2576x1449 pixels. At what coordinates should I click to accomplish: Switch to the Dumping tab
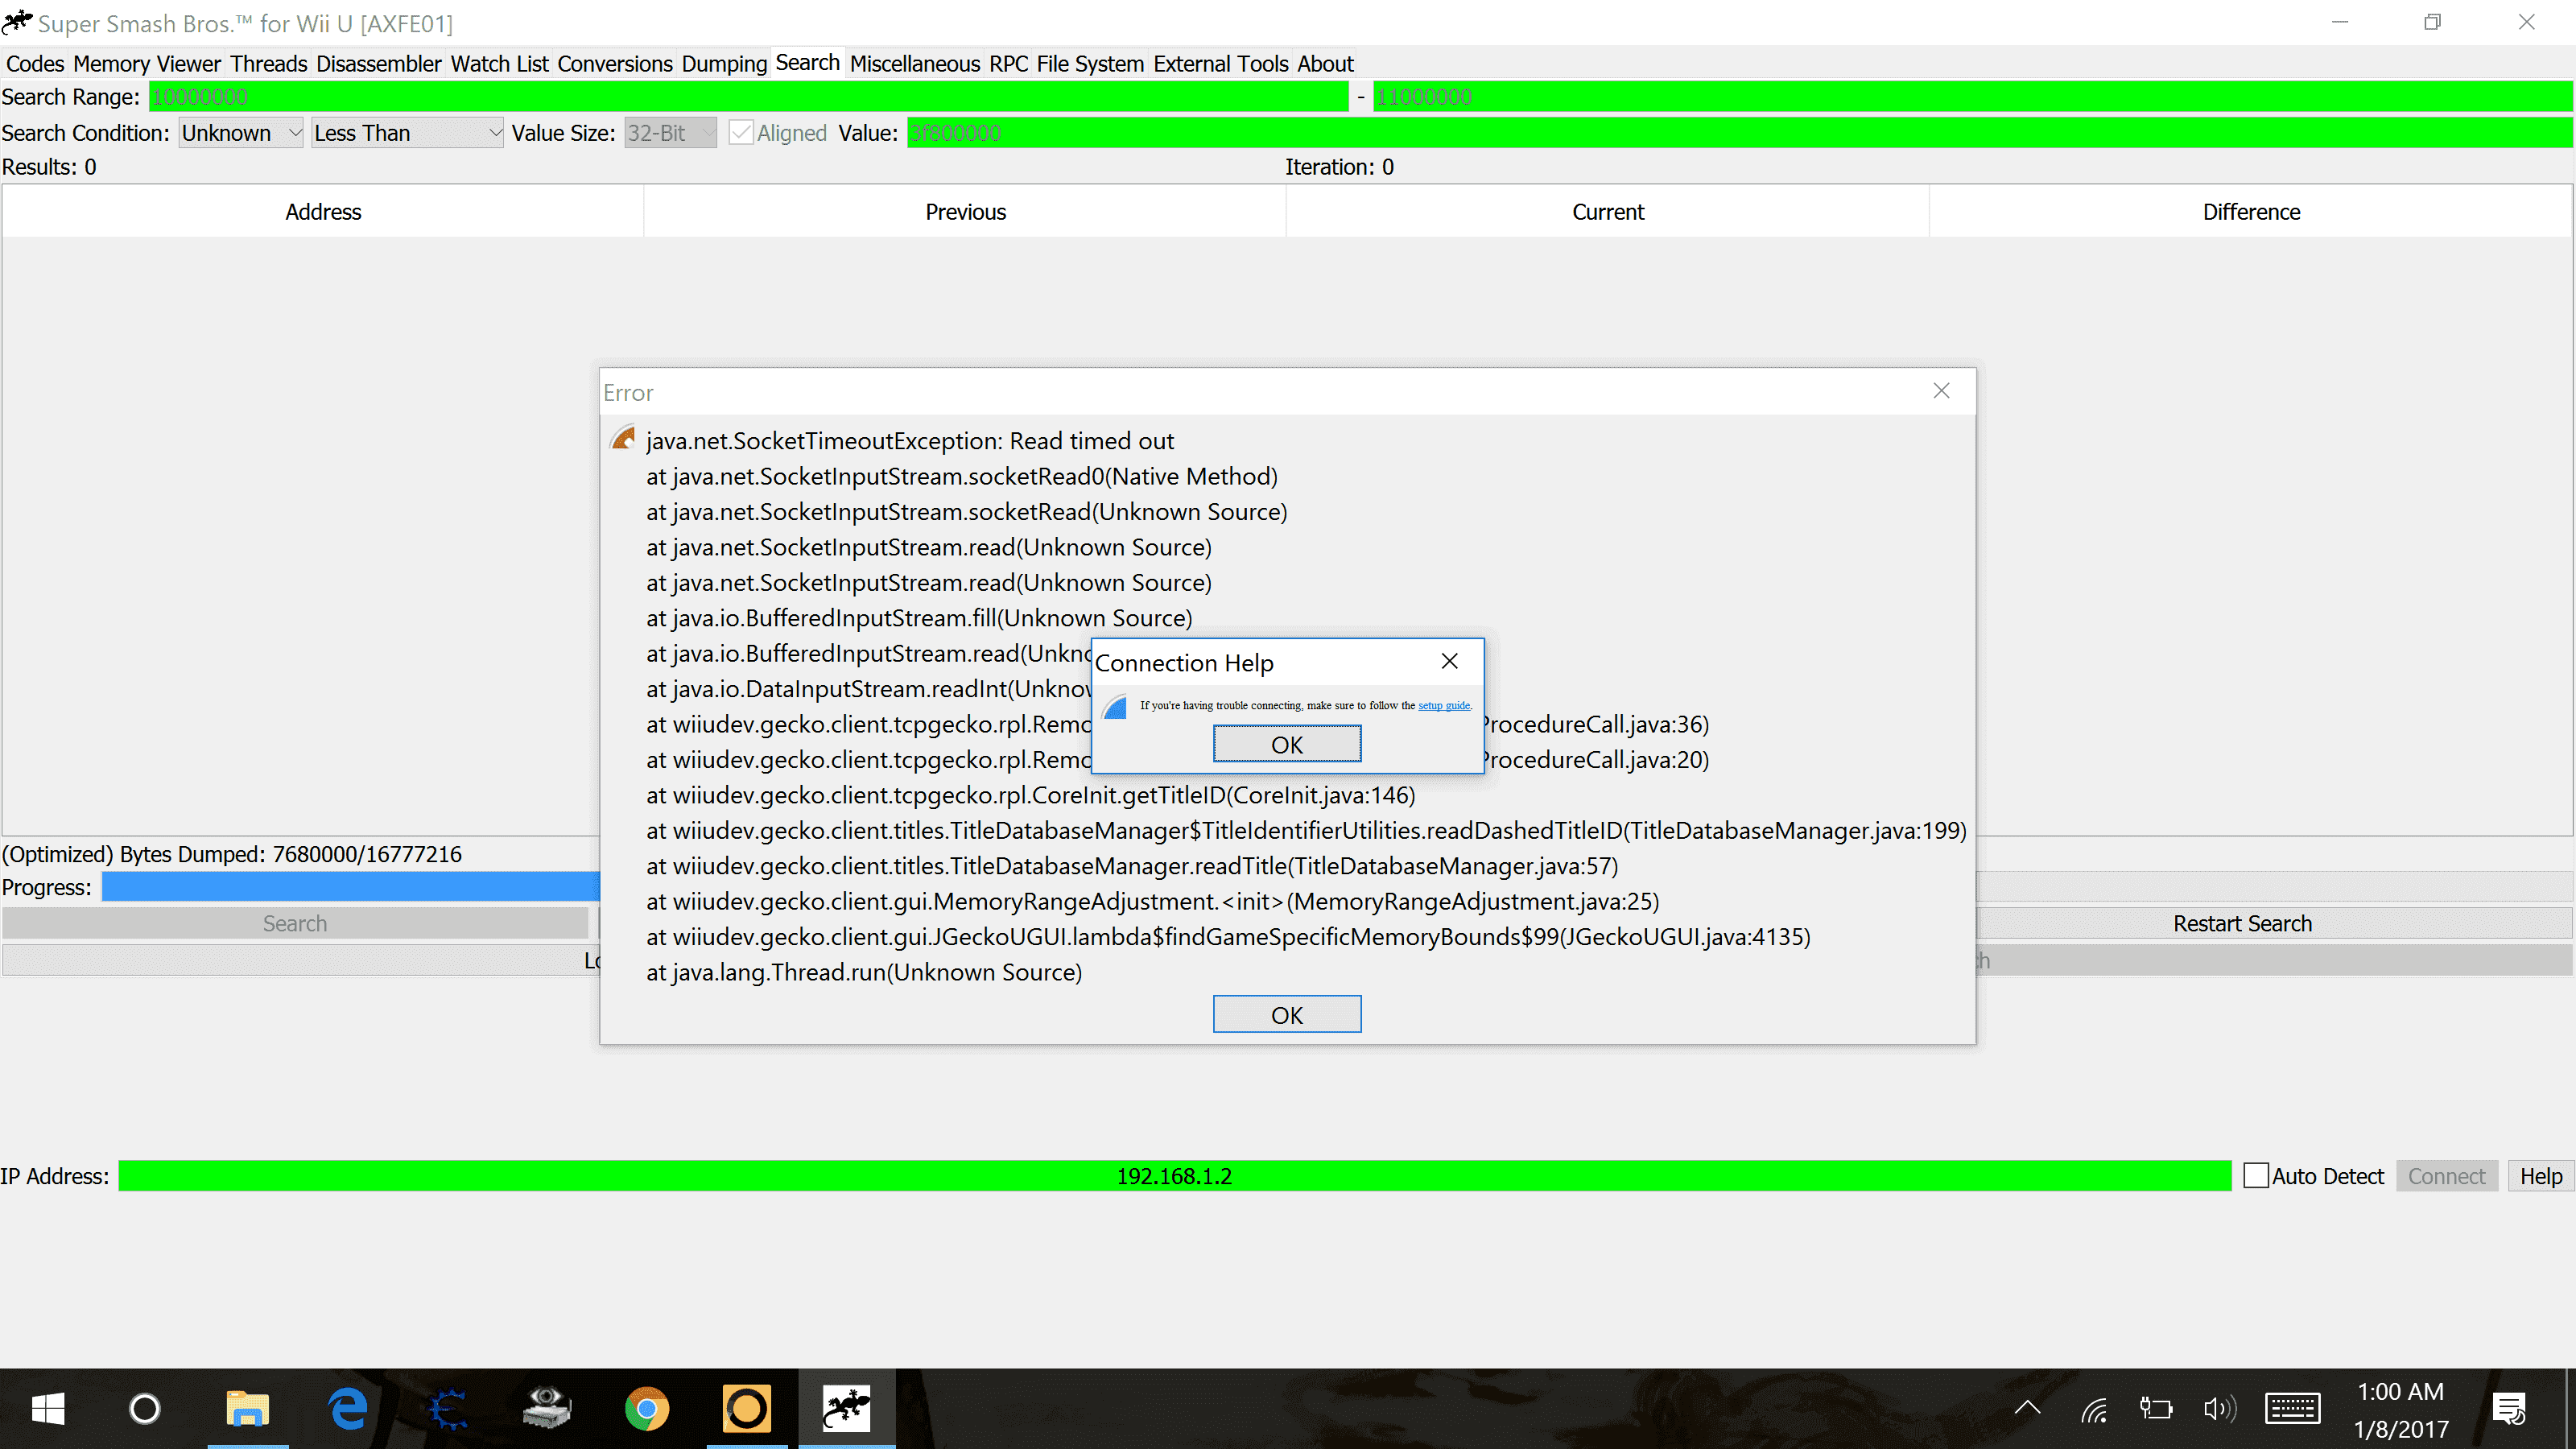coord(724,64)
